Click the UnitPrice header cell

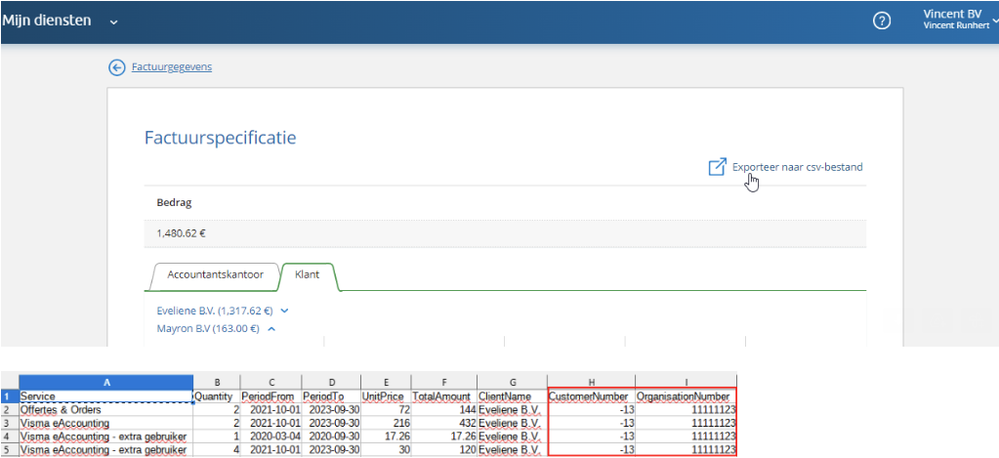(386, 396)
